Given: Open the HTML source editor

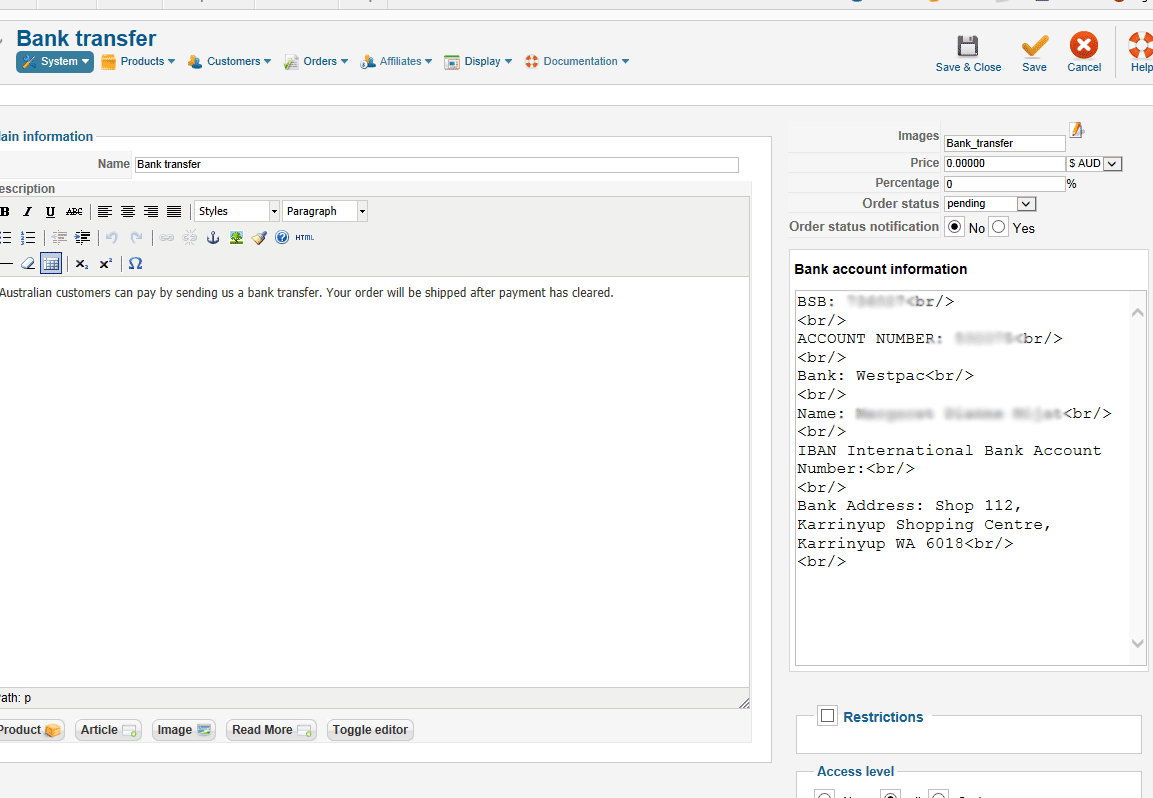Looking at the screenshot, I should pyautogui.click(x=304, y=238).
